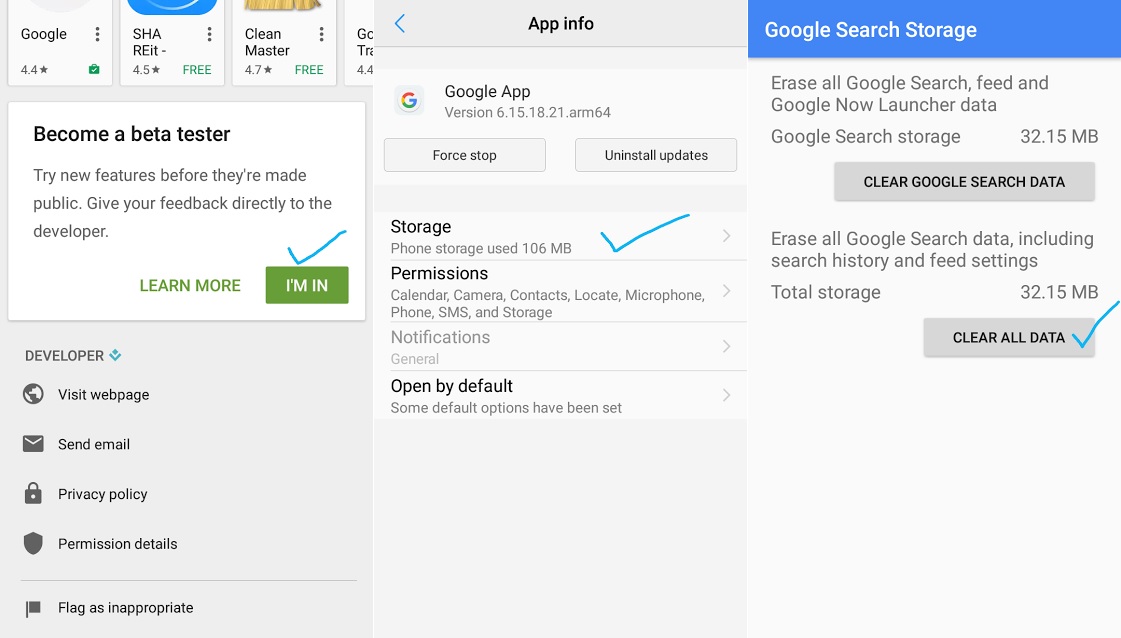The image size is (1121, 638).
Task: Open Send email option
Action: pos(94,444)
